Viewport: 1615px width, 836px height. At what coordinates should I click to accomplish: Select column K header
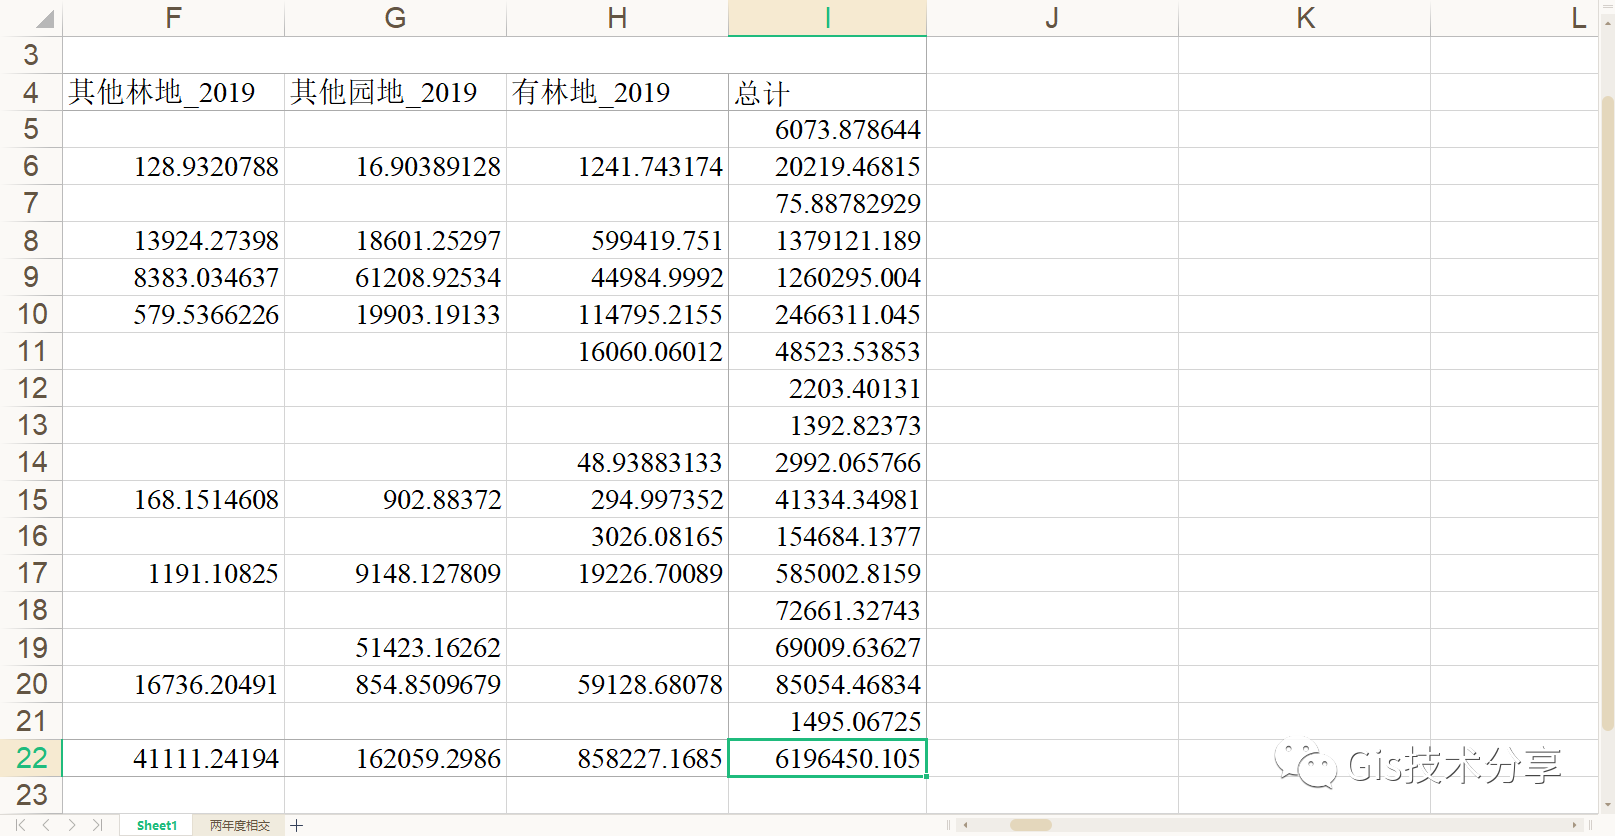1305,18
